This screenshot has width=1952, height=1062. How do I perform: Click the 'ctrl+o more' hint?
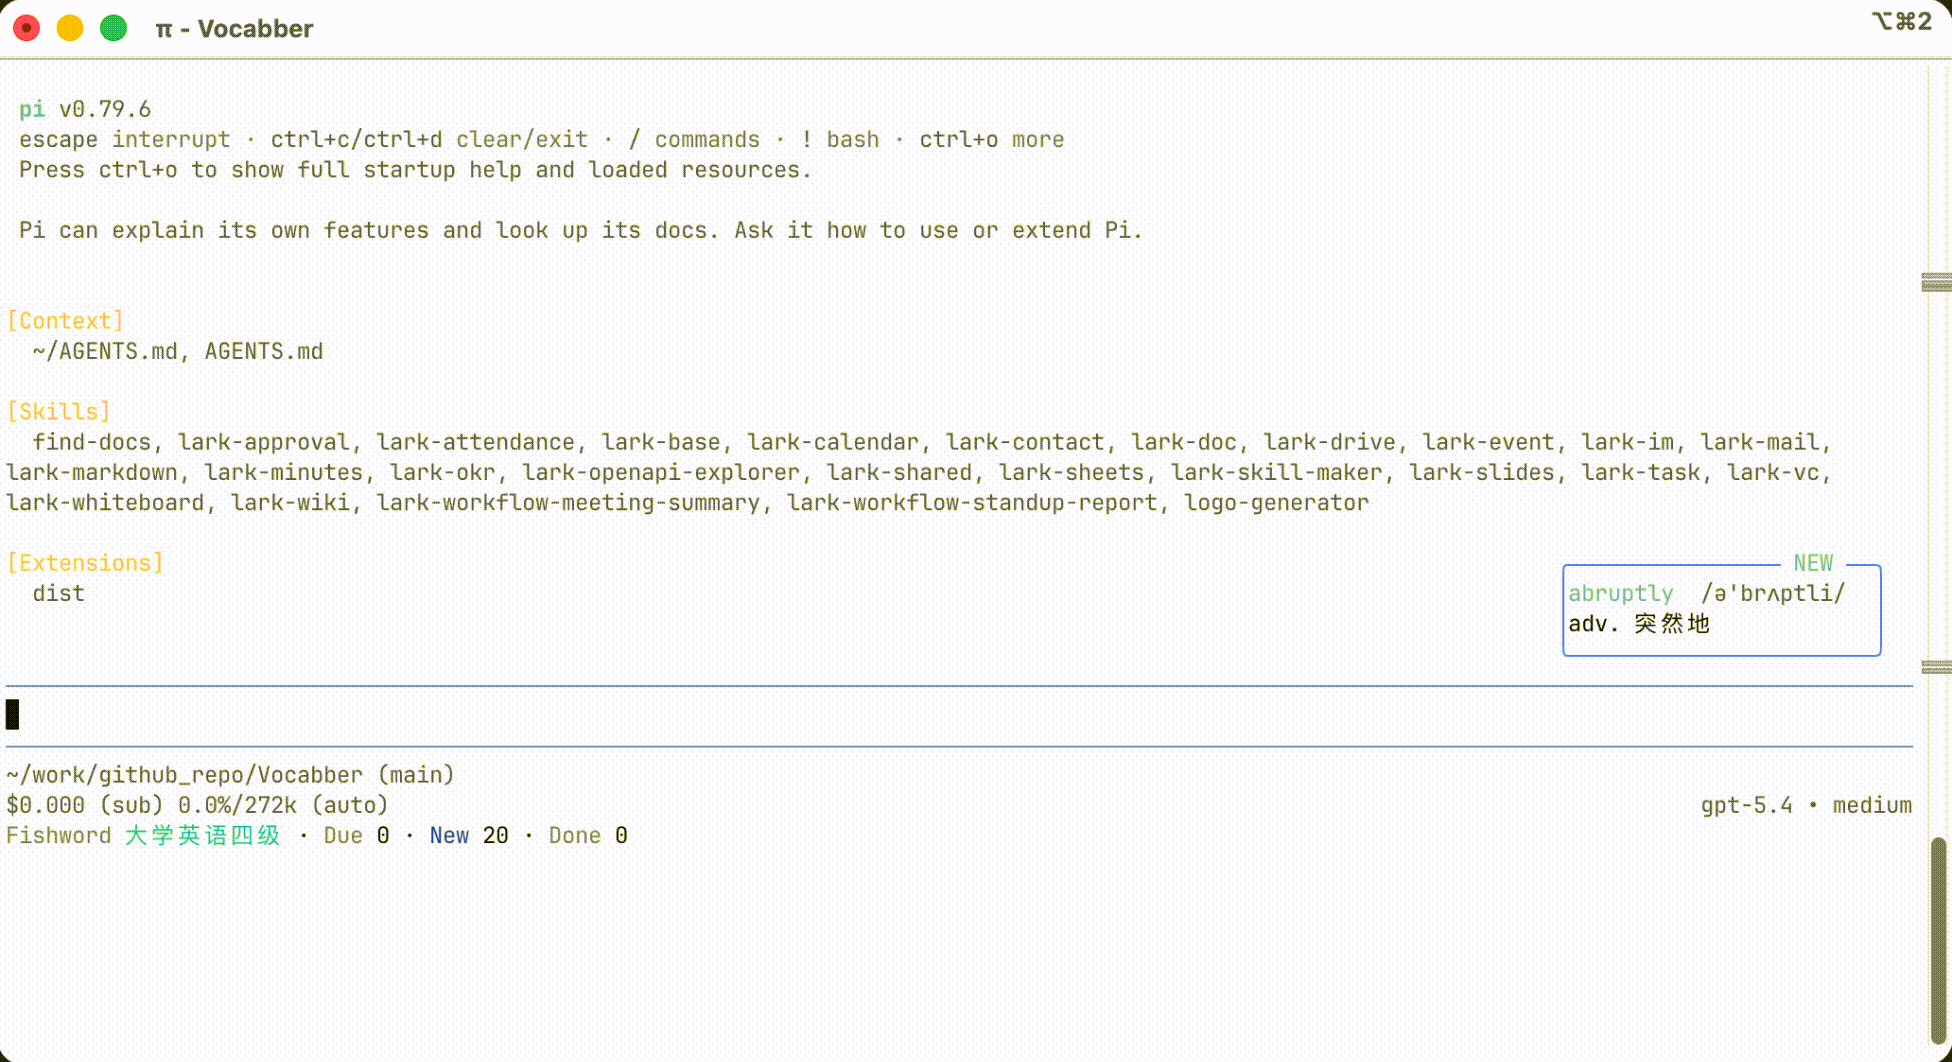pyautogui.click(x=992, y=140)
